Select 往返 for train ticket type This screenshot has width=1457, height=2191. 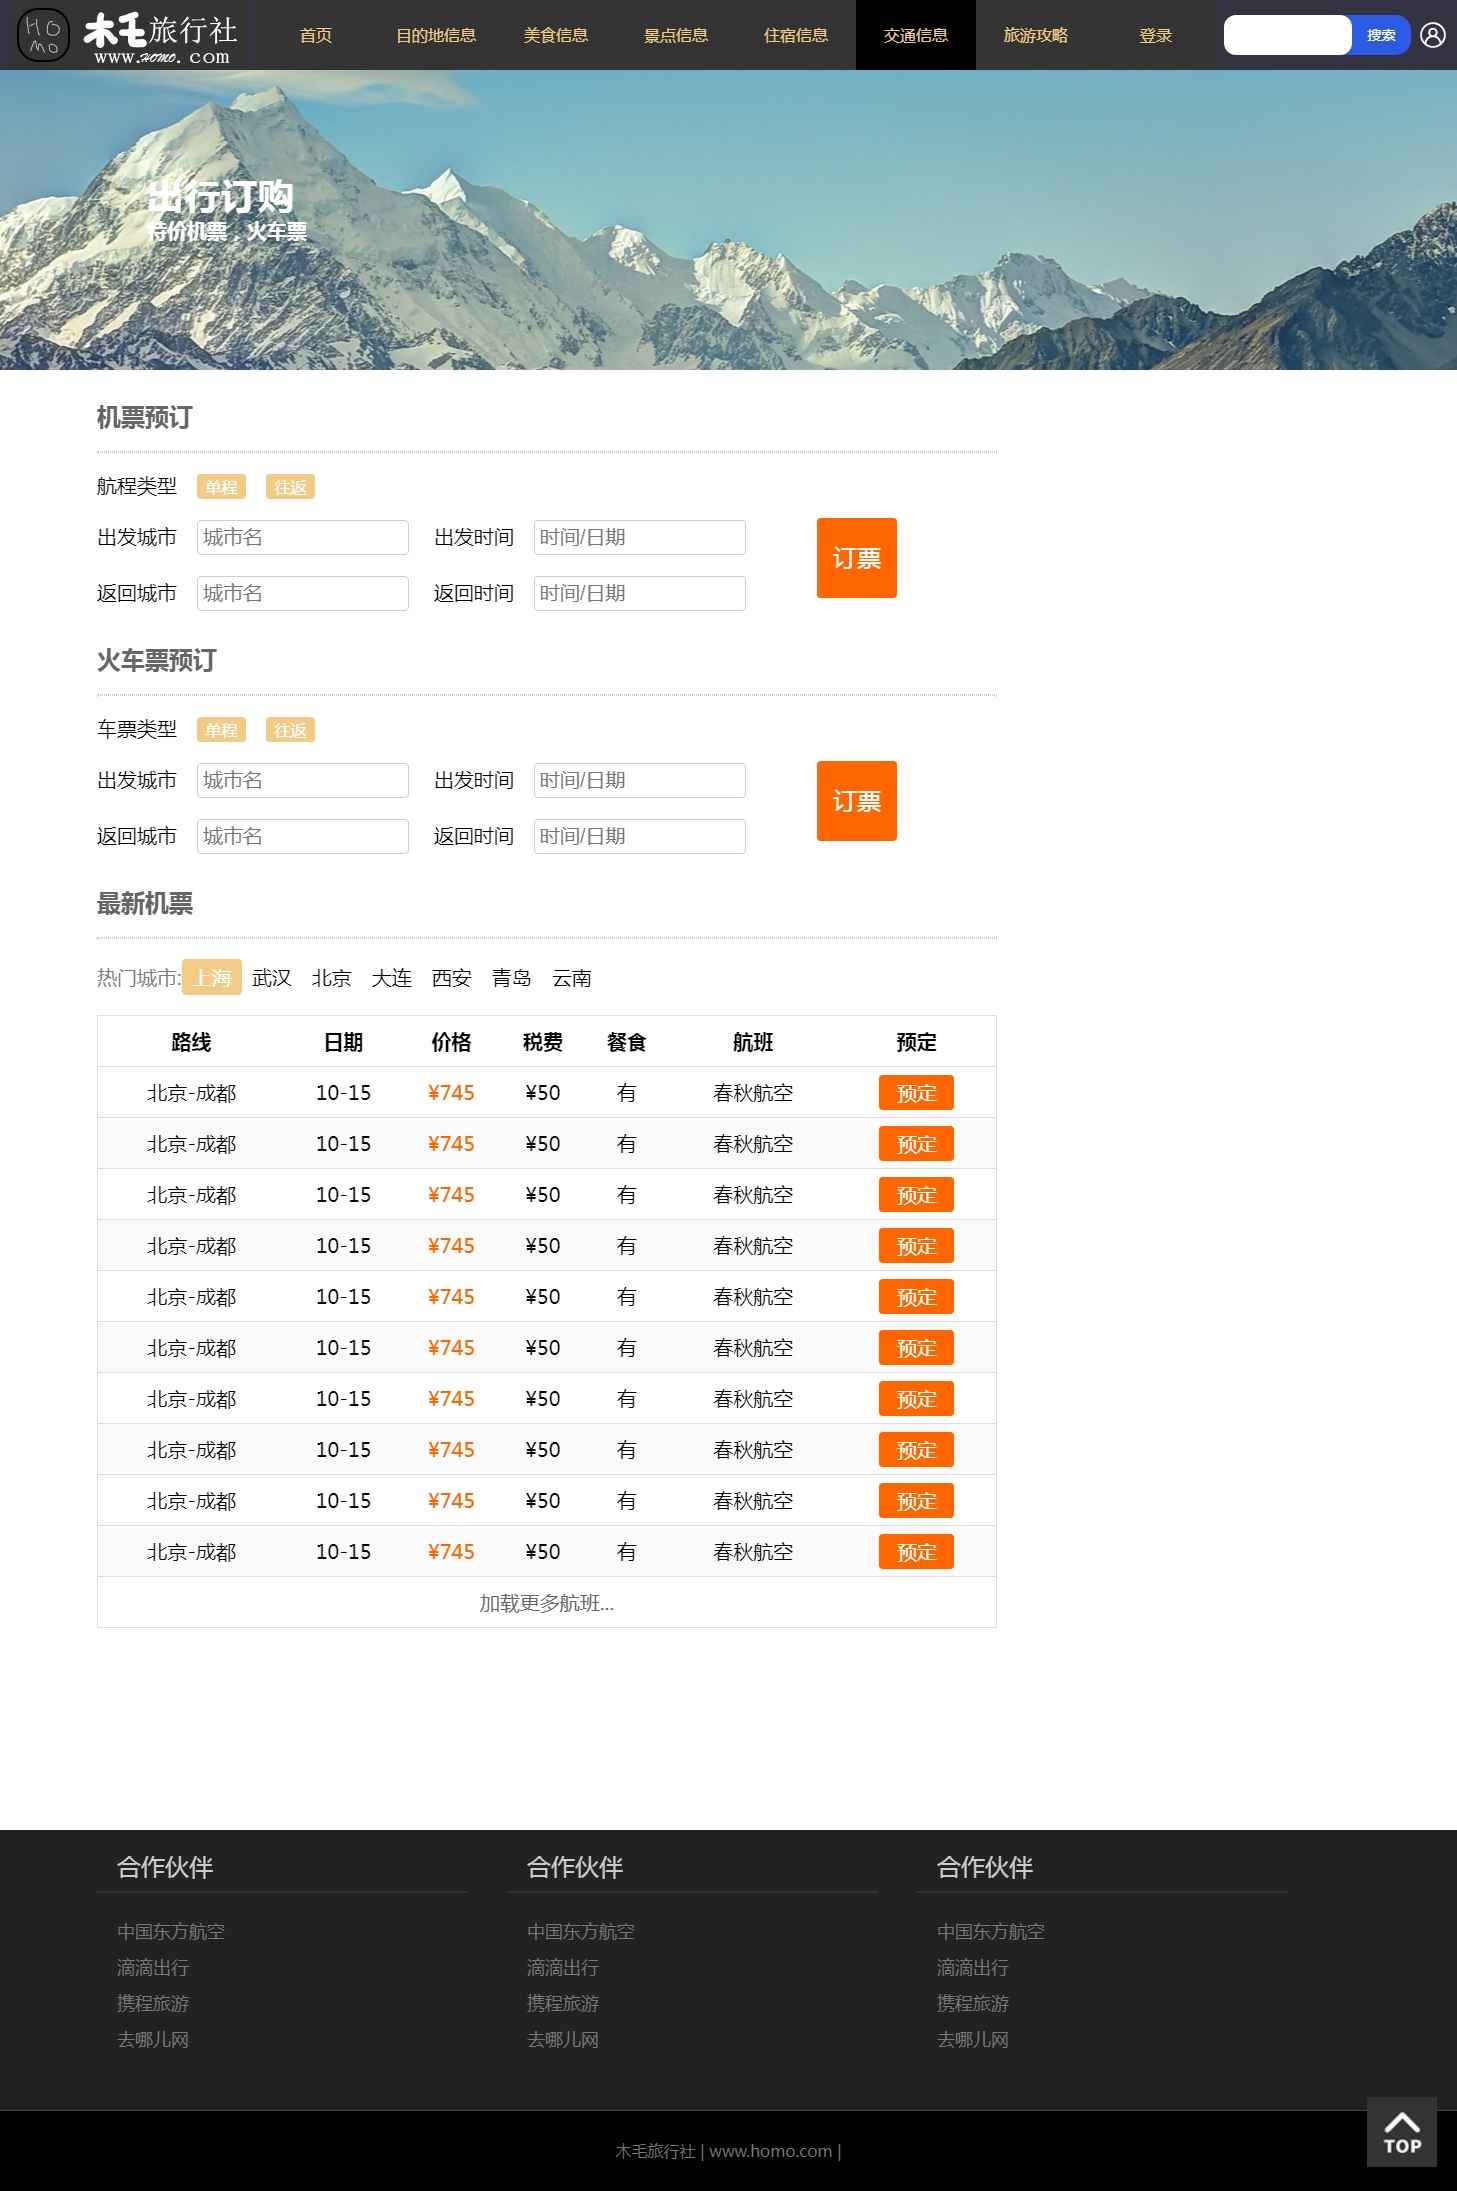(x=290, y=730)
